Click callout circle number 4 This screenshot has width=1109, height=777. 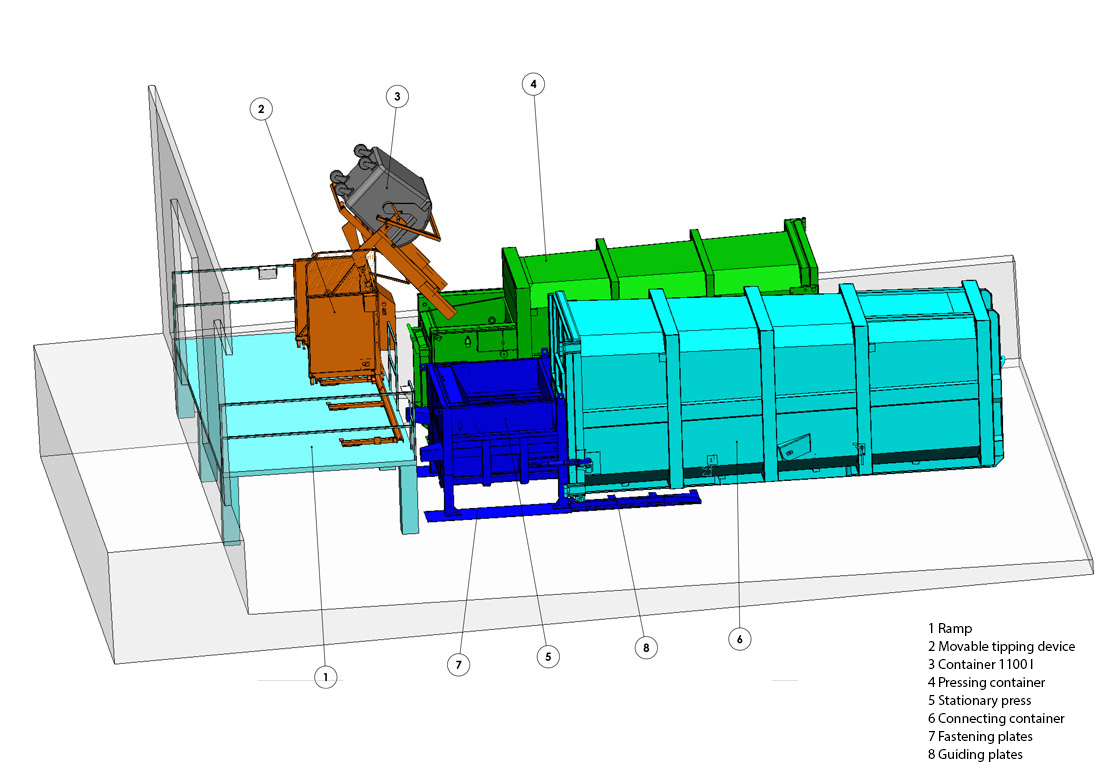pos(533,84)
